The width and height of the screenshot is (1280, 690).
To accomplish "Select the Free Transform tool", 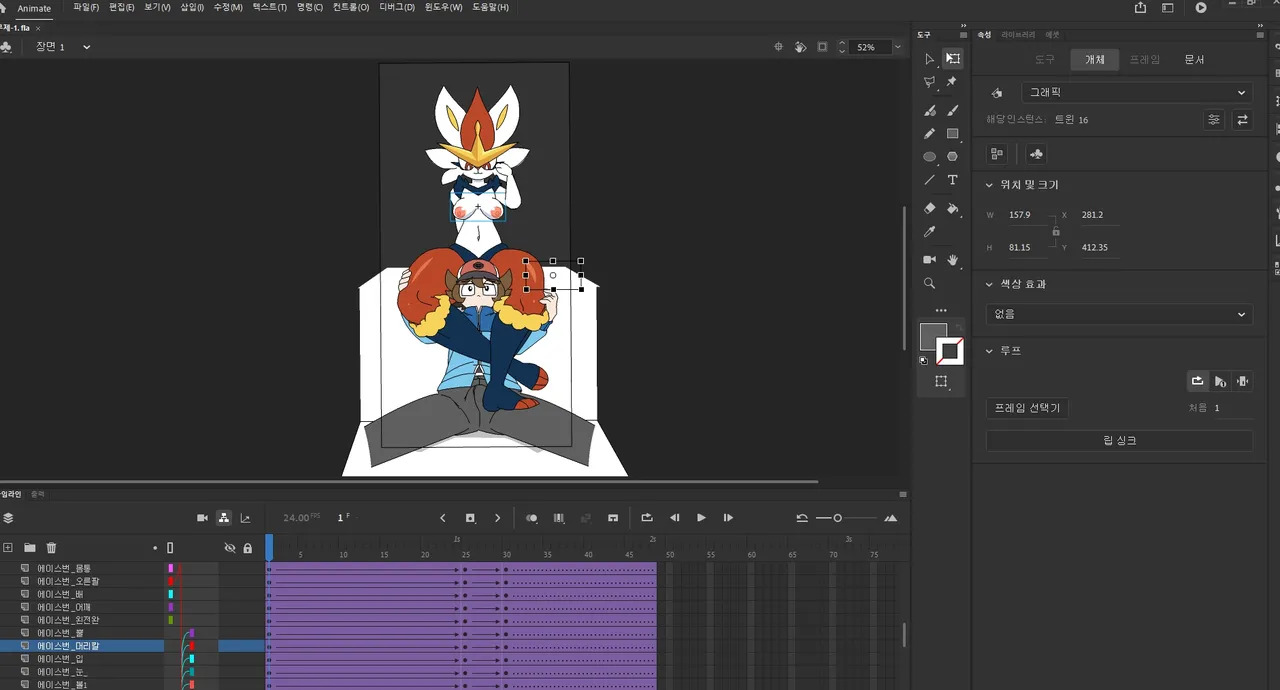I will click(953, 59).
